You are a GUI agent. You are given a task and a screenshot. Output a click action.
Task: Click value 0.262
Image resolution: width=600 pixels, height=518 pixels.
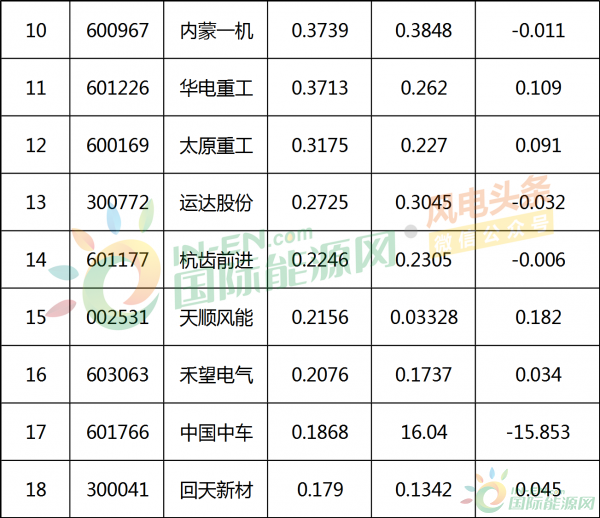click(x=424, y=88)
